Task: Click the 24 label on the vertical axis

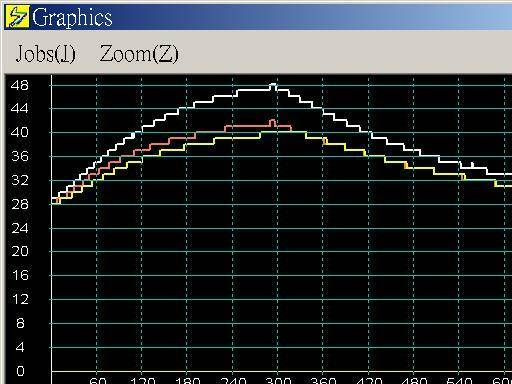Action: pyautogui.click(x=20, y=228)
